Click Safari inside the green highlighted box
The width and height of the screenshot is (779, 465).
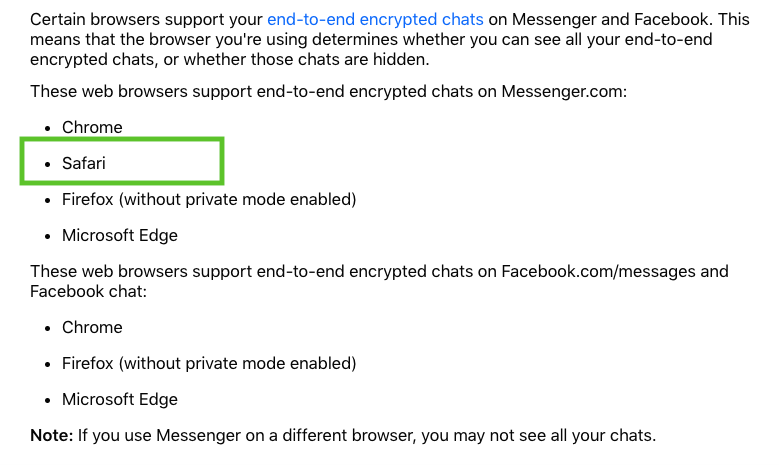click(83, 163)
